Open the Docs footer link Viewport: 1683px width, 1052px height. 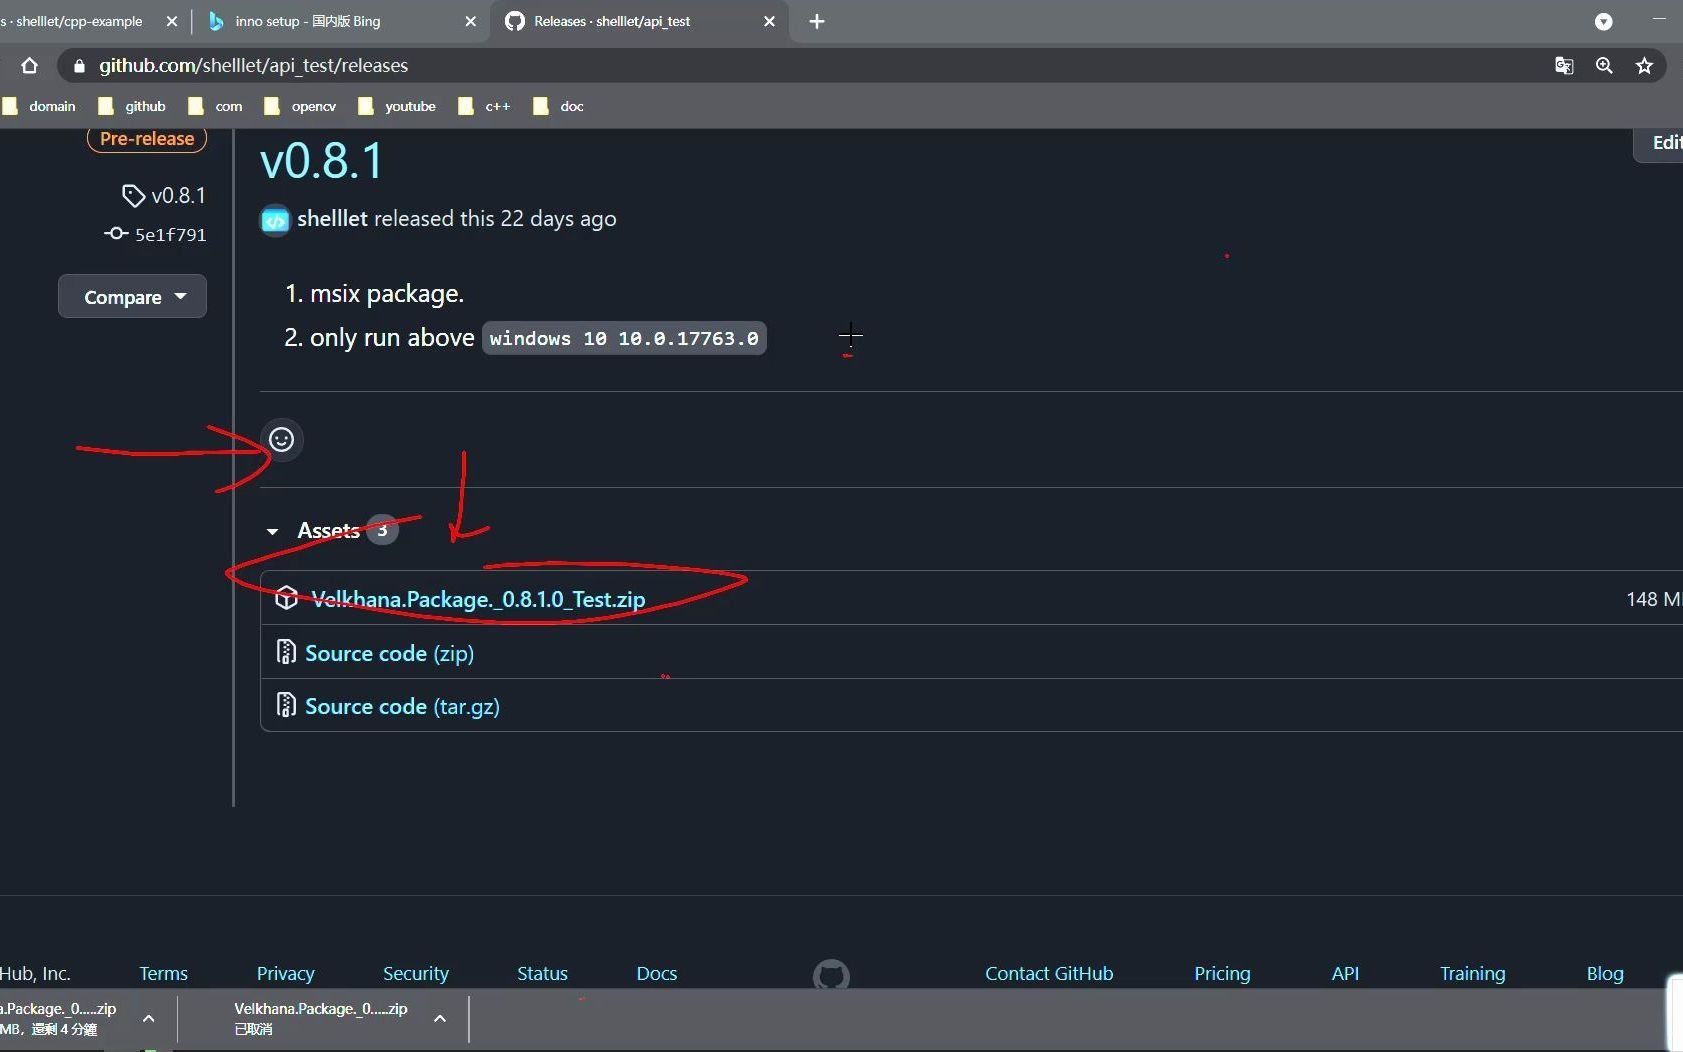tap(657, 973)
